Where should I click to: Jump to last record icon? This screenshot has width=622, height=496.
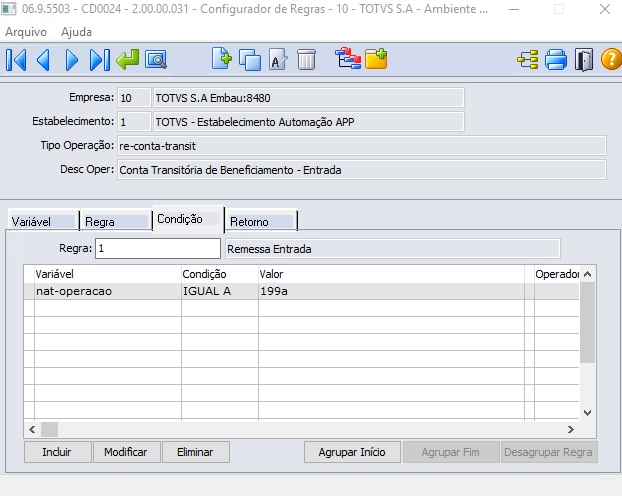100,60
